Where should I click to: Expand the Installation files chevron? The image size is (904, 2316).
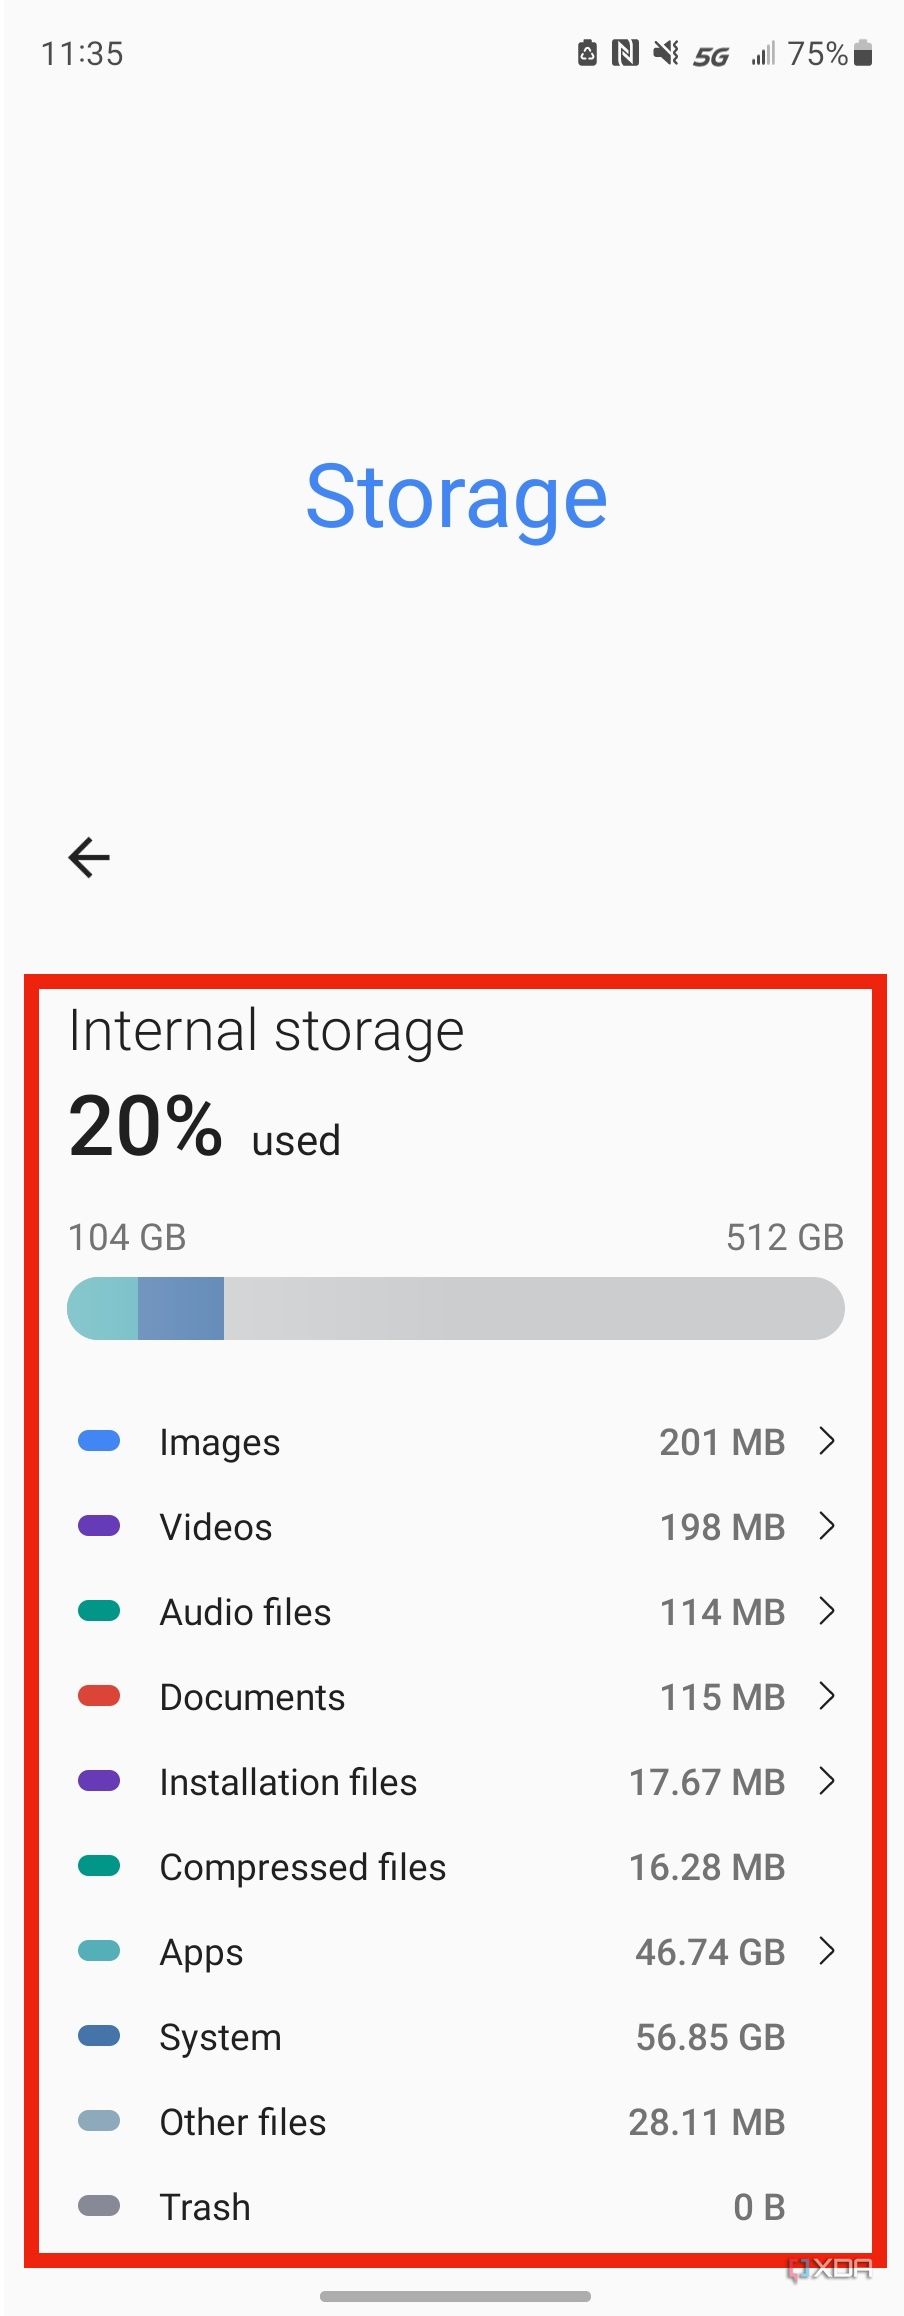[827, 1781]
